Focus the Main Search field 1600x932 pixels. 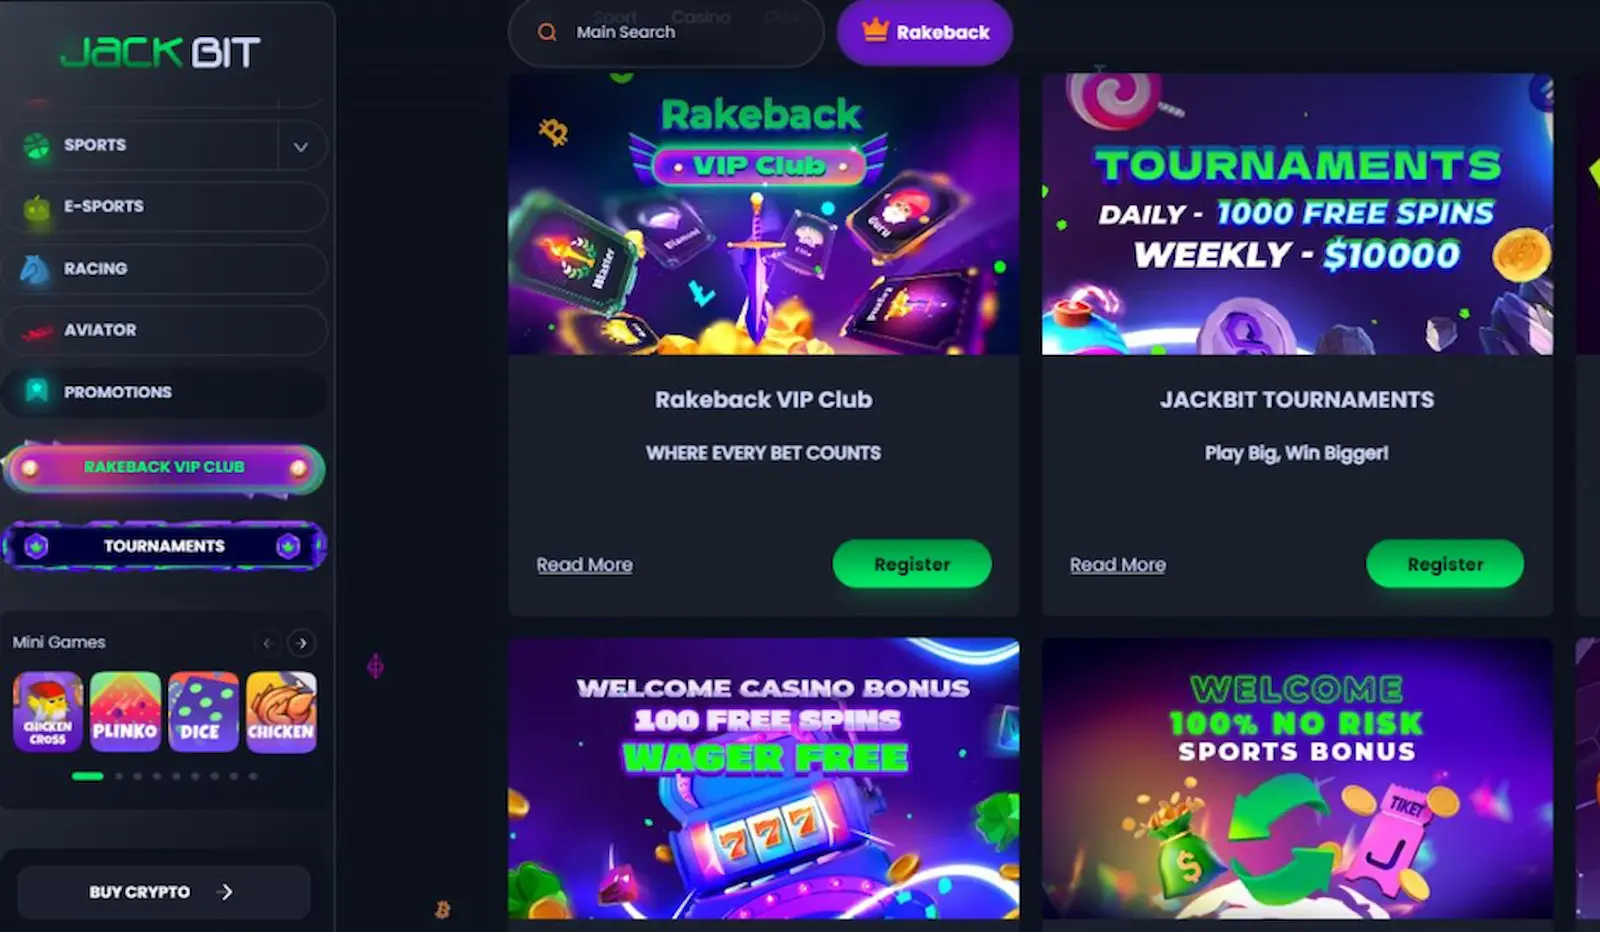[x=666, y=32]
